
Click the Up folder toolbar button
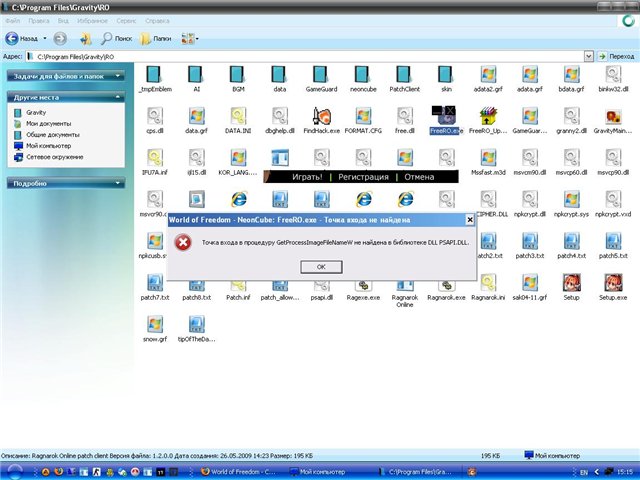(85, 38)
